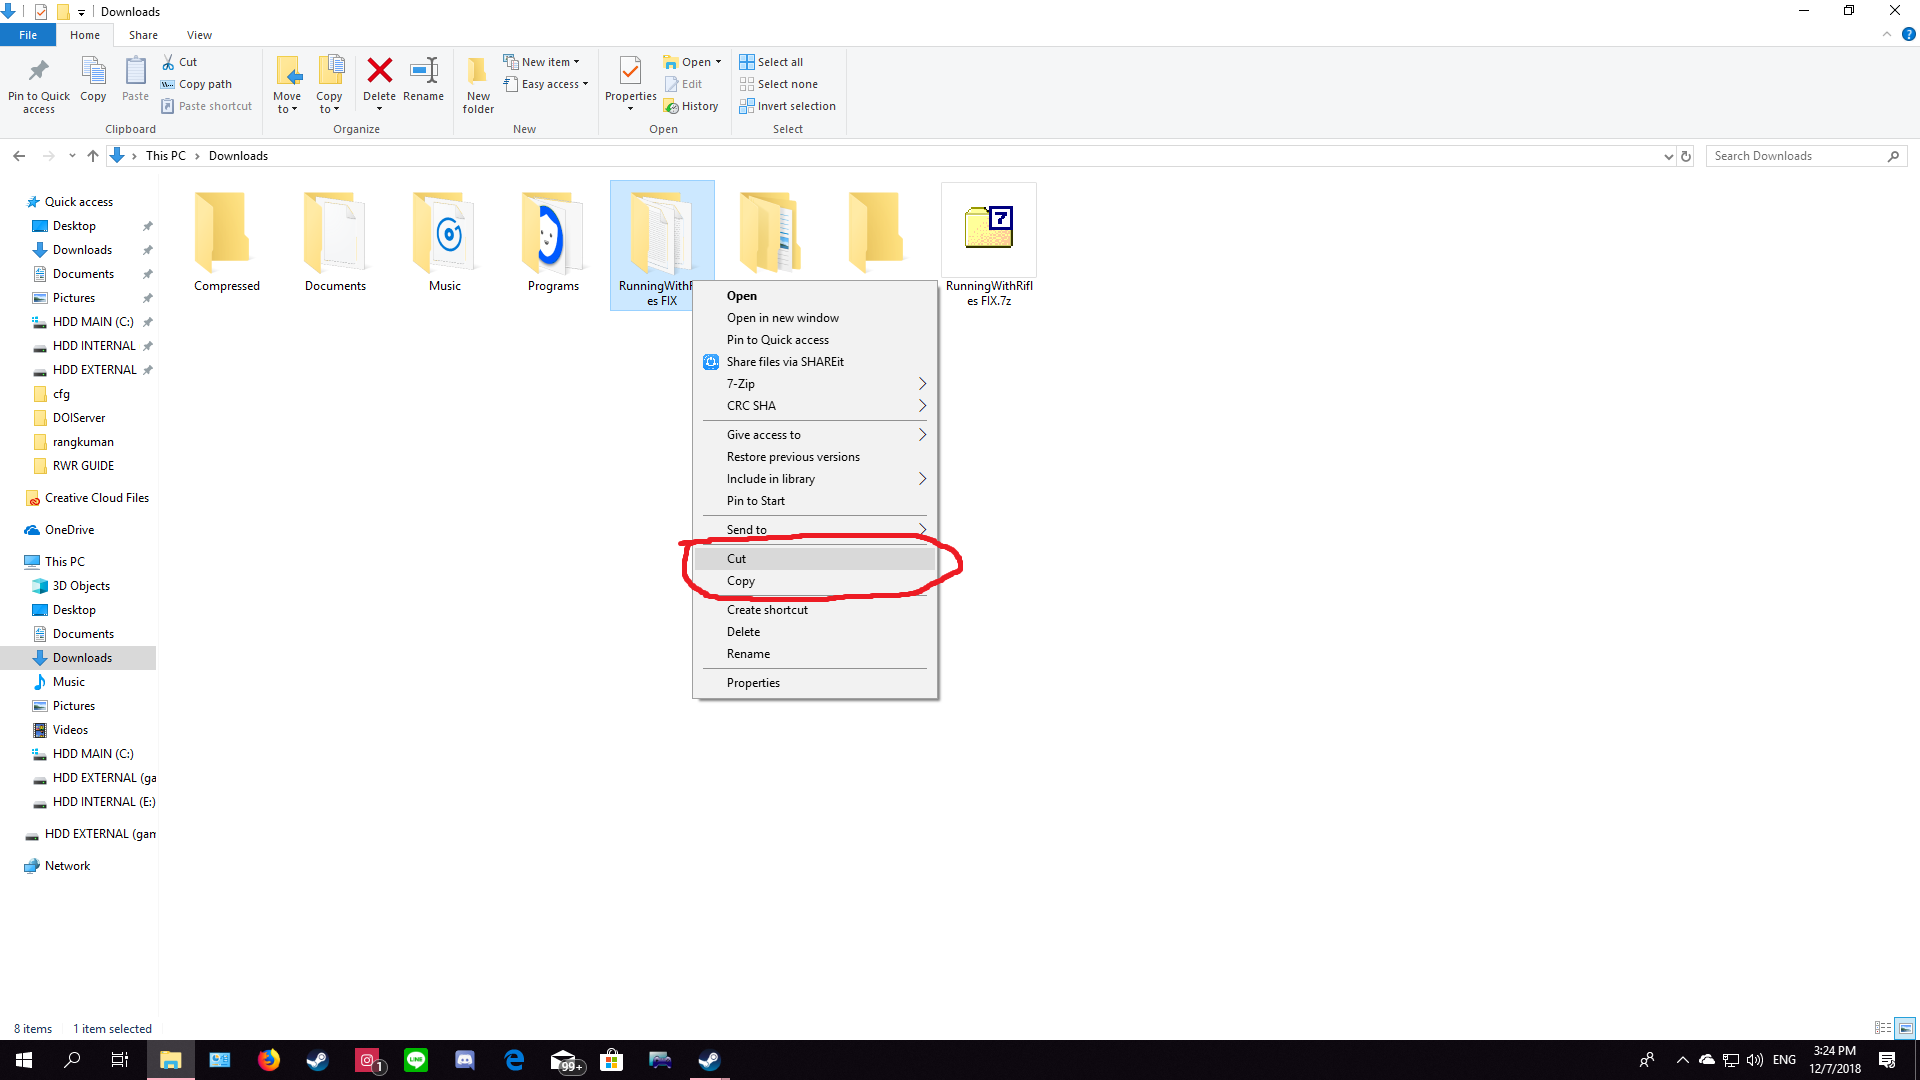This screenshot has height=1080, width=1920.
Task: Open Steam from the taskbar
Action: tap(317, 1060)
